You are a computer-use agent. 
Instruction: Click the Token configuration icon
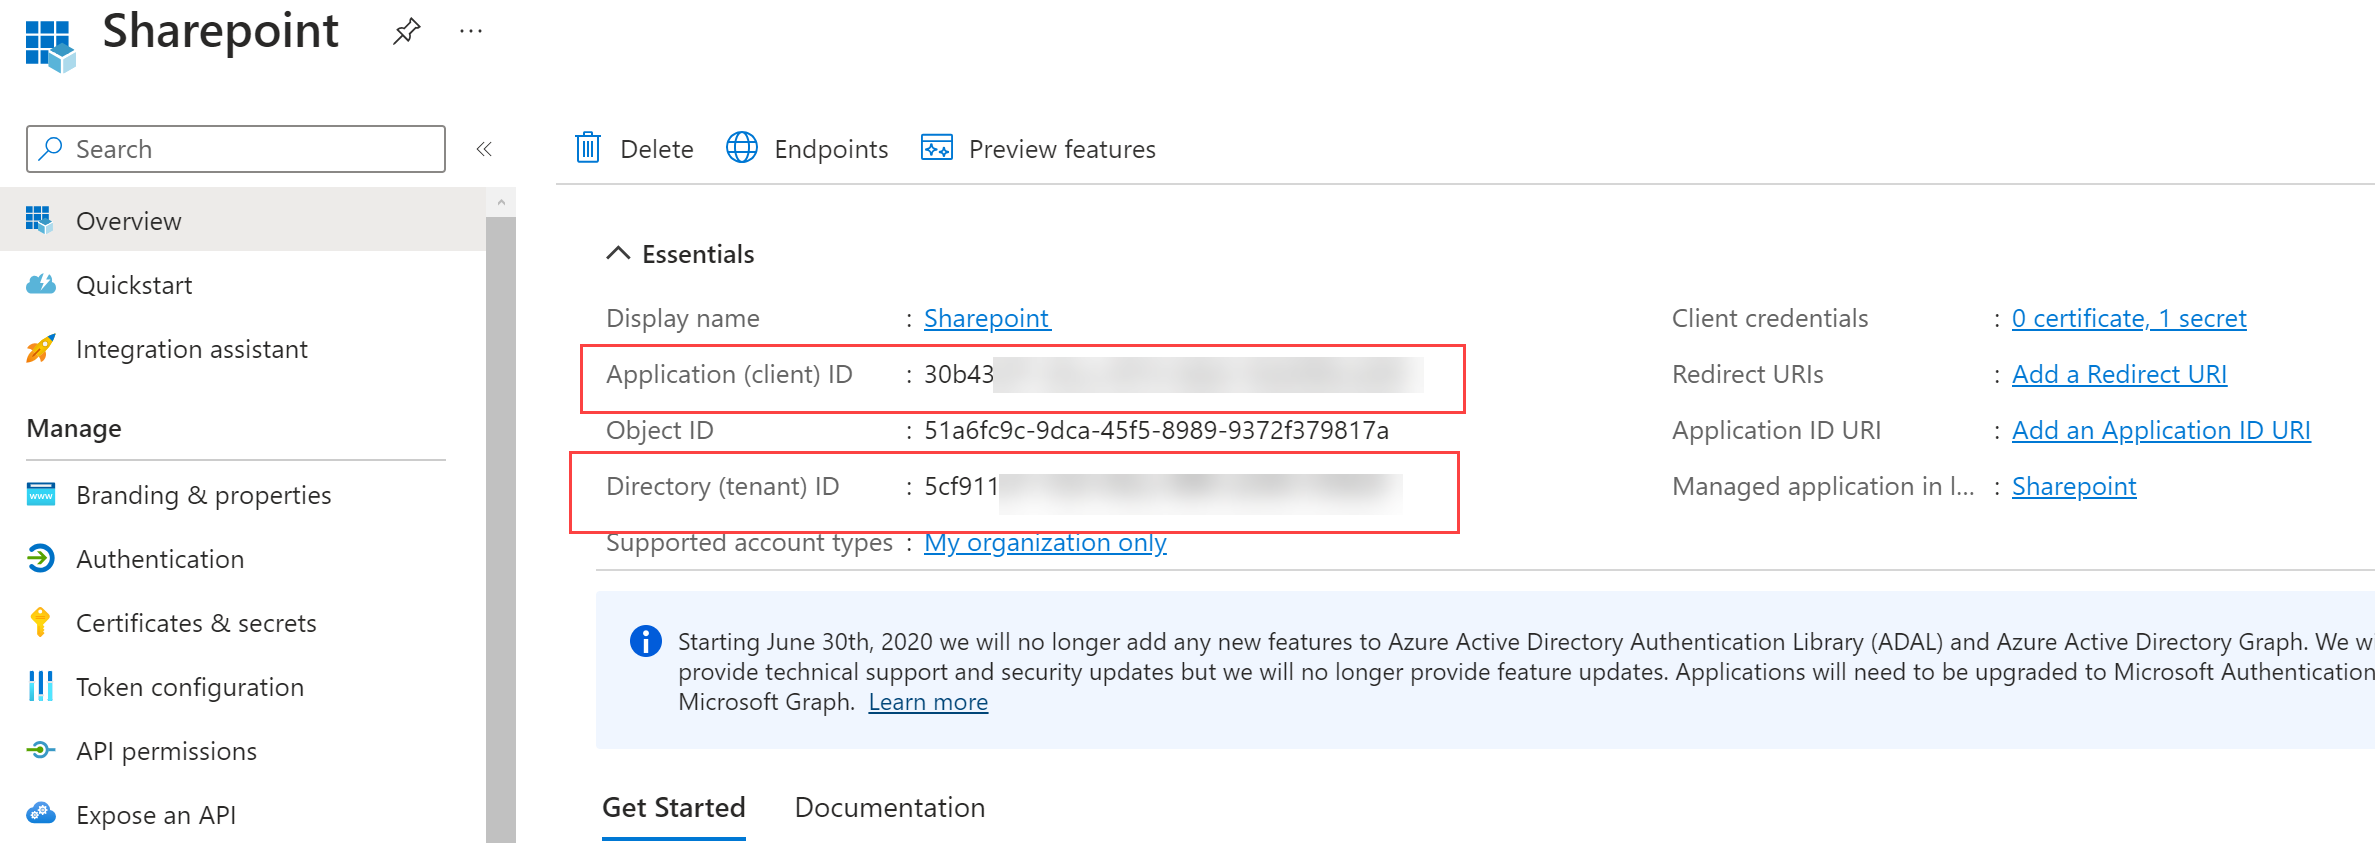(x=40, y=687)
